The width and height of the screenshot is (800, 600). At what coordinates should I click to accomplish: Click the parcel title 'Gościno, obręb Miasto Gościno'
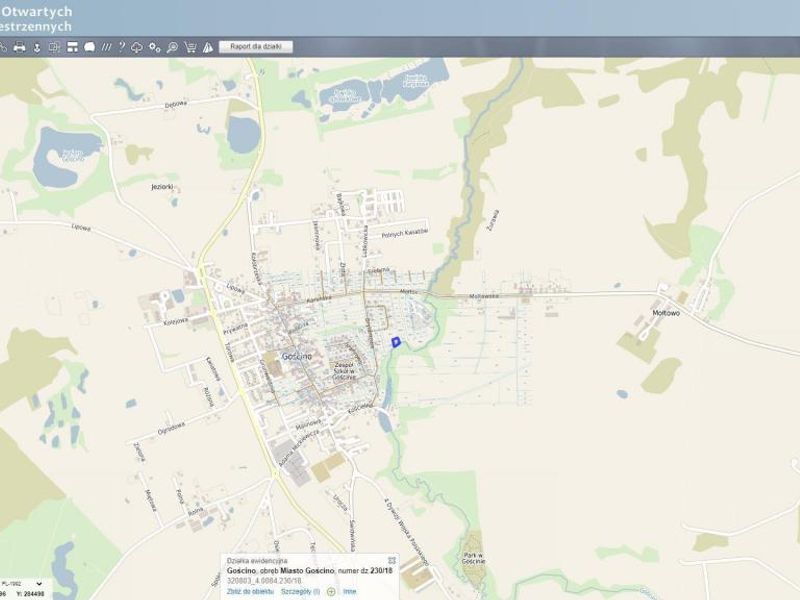click(x=281, y=570)
